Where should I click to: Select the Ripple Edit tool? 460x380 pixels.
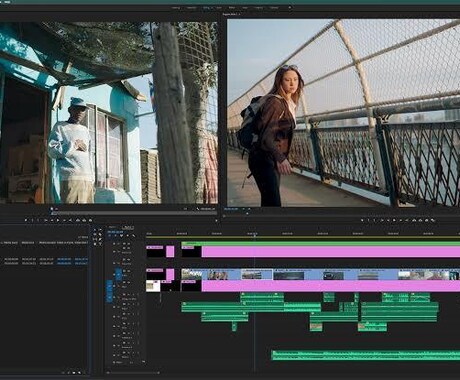(x=95, y=234)
